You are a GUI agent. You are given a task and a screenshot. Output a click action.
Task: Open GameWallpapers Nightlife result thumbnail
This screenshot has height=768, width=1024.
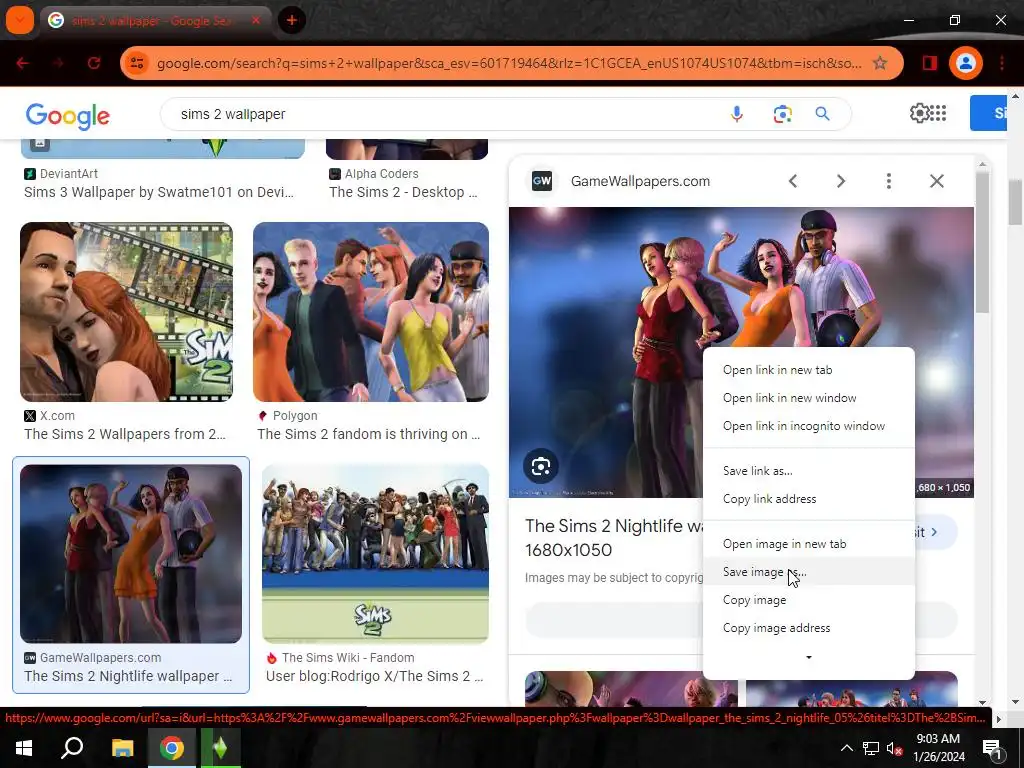coord(131,554)
